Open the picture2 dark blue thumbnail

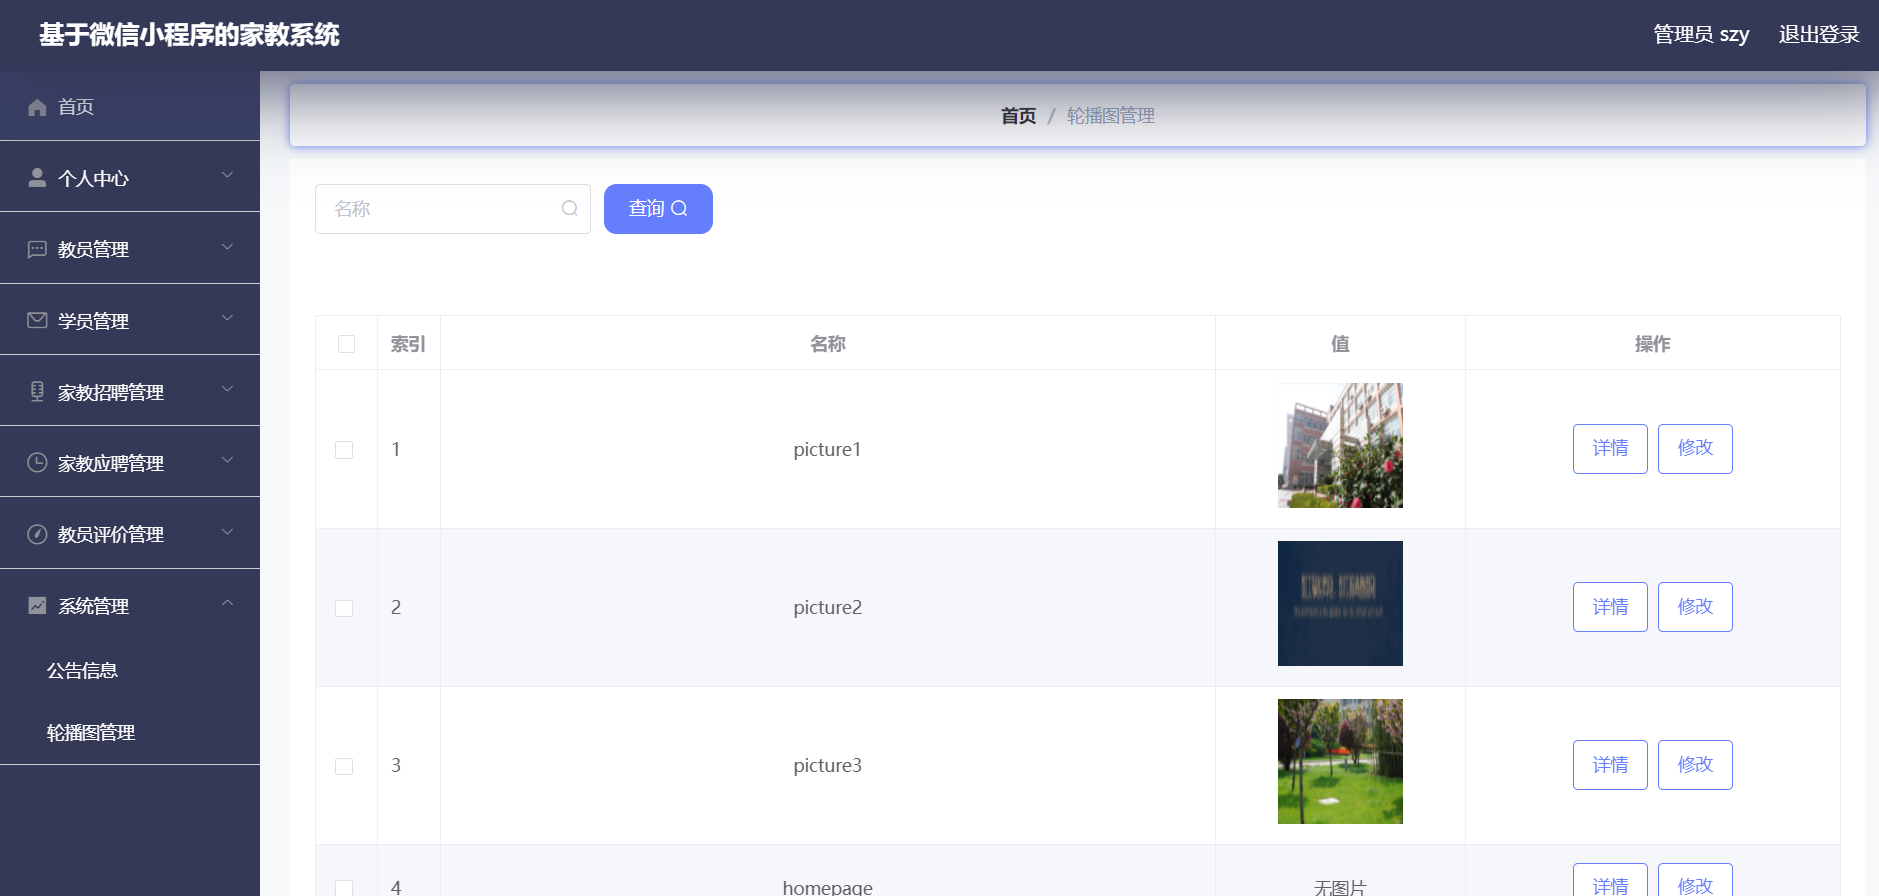coord(1340,604)
